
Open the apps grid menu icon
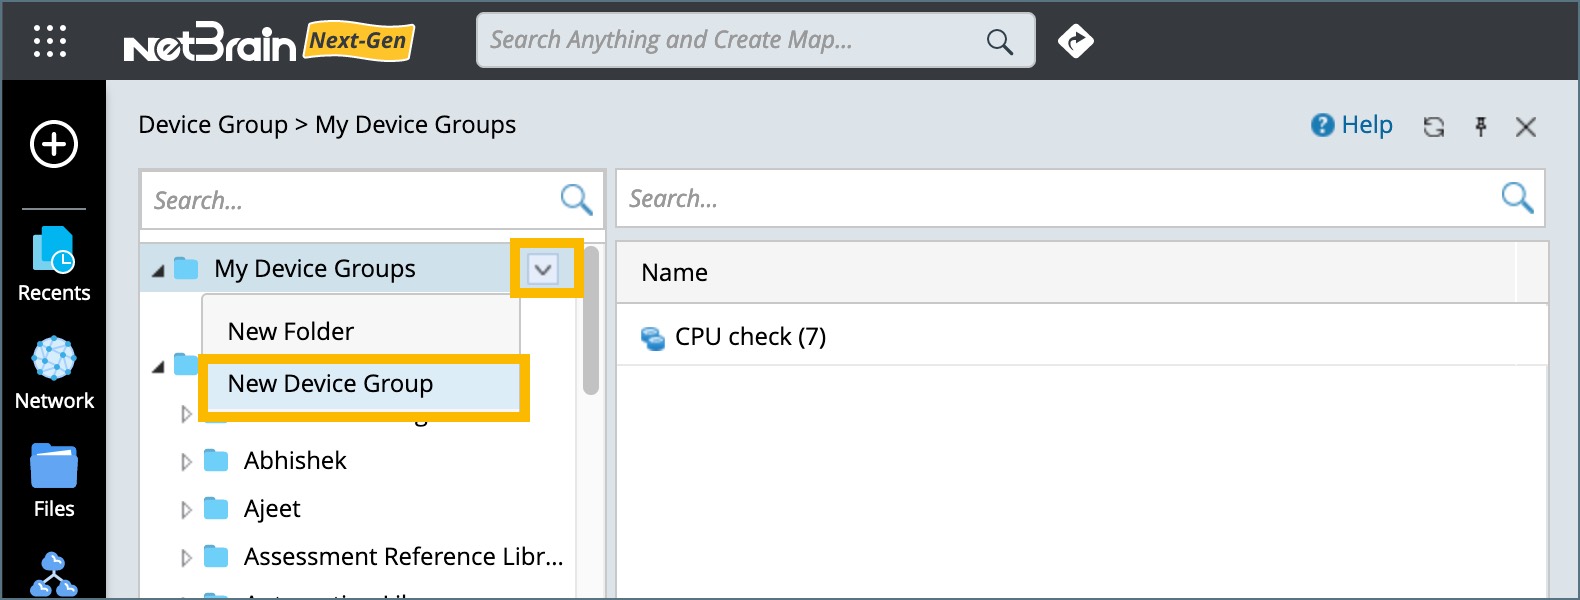[50, 41]
